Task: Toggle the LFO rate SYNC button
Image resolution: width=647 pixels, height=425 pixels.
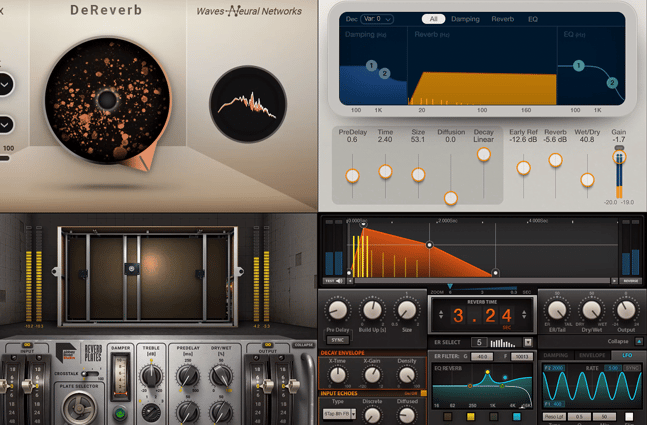Action: (x=632, y=368)
